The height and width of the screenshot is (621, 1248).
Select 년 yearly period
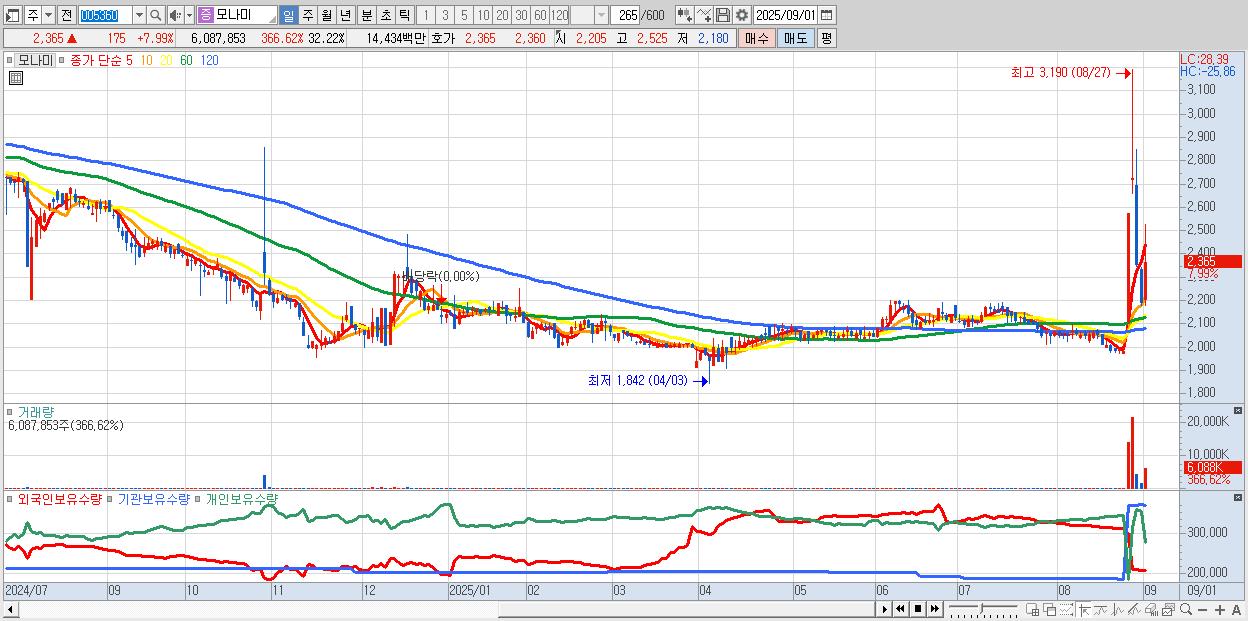tap(345, 15)
